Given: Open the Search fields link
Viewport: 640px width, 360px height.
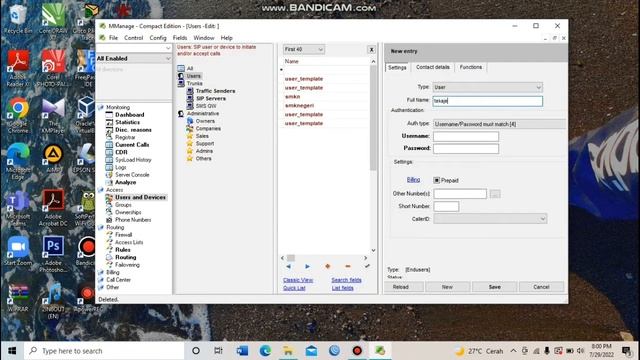Looking at the screenshot, I should click(346, 280).
